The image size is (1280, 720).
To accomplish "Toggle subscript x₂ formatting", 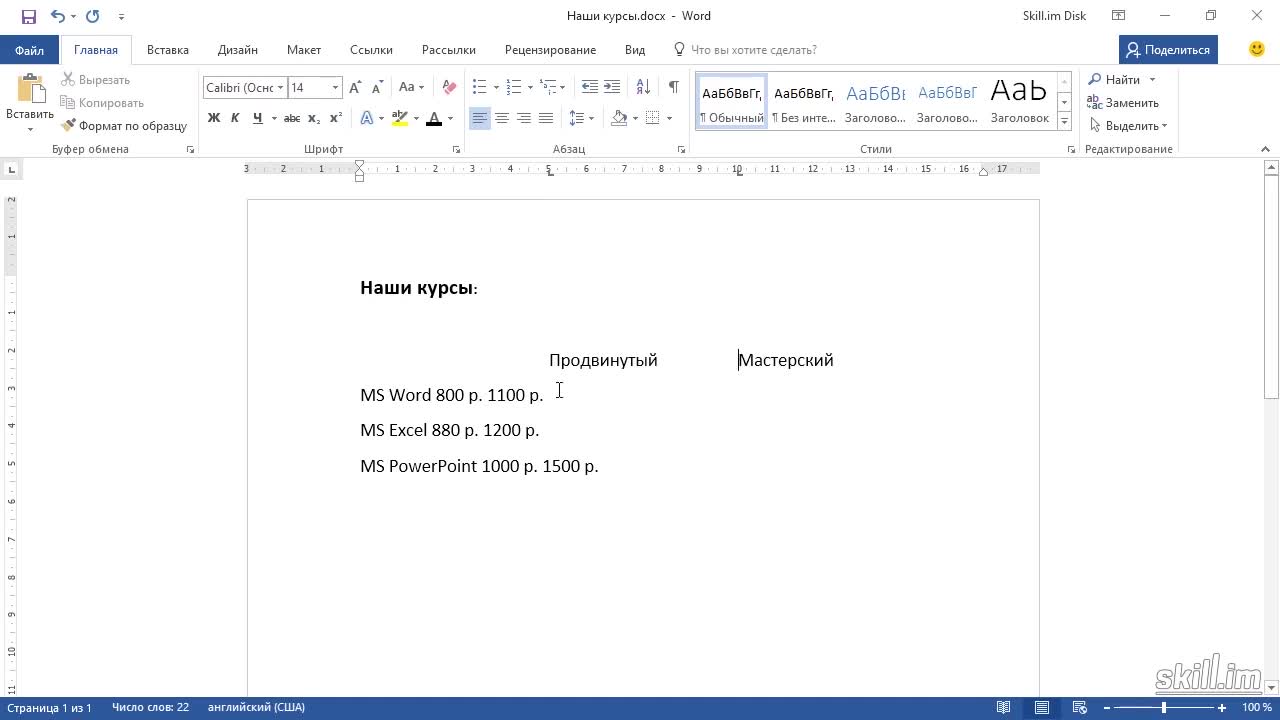I will tap(314, 118).
